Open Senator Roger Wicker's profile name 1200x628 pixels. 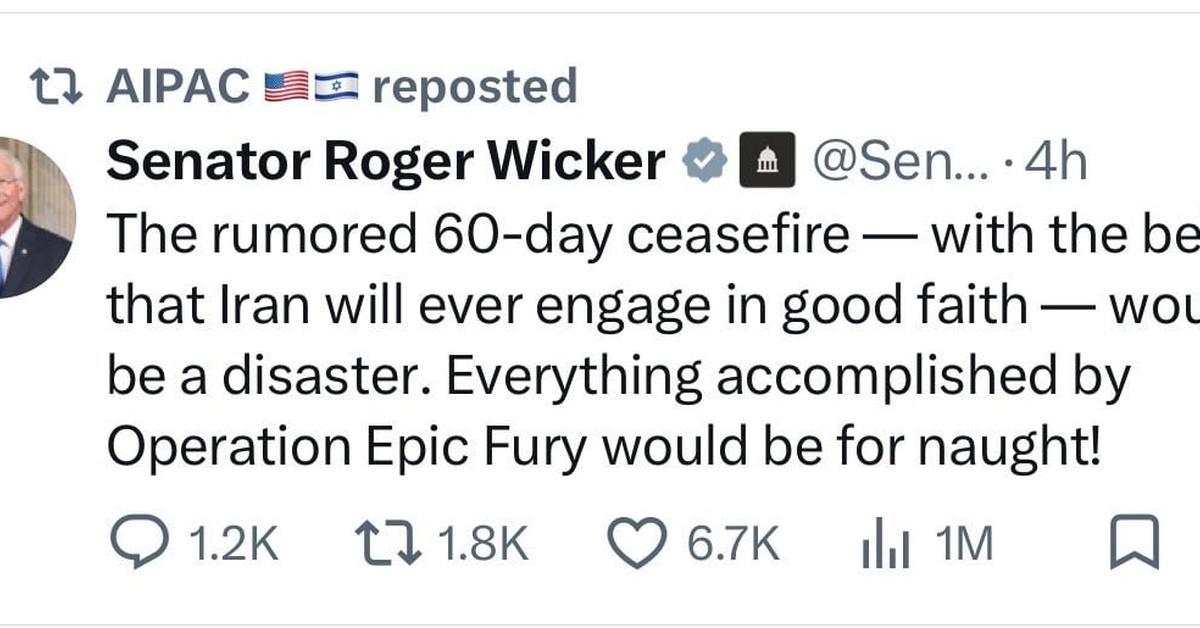tap(386, 161)
